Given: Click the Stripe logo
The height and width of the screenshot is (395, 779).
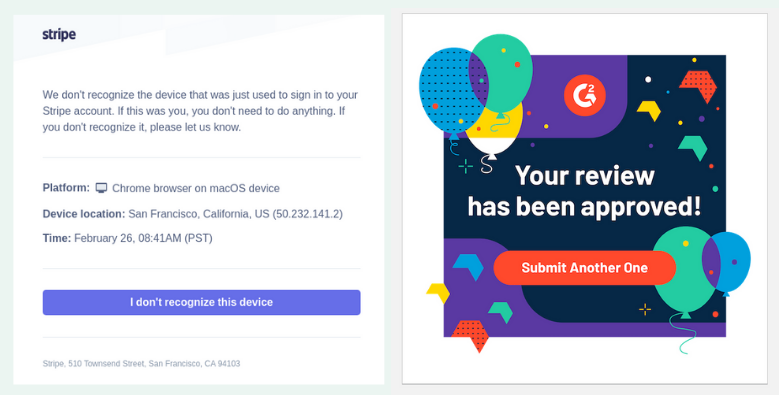Looking at the screenshot, I should (x=59, y=34).
